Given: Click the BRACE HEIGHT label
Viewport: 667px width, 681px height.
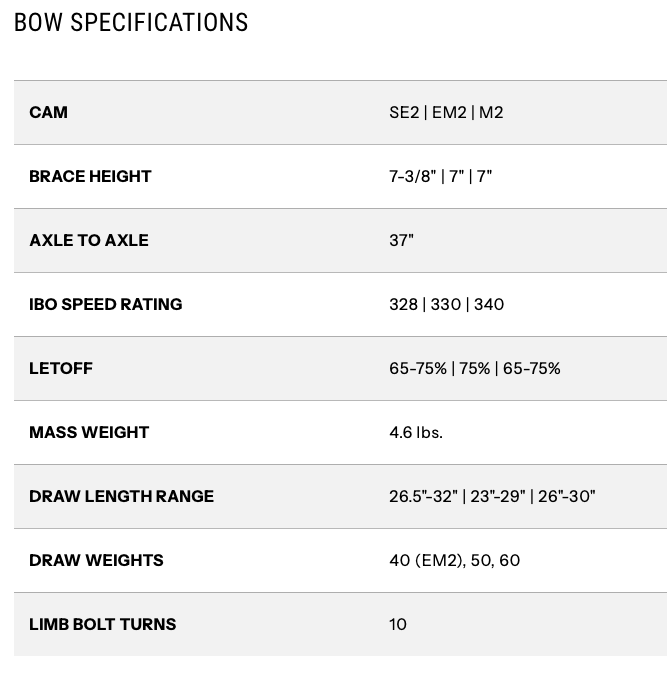Looking at the screenshot, I should 90,176.
